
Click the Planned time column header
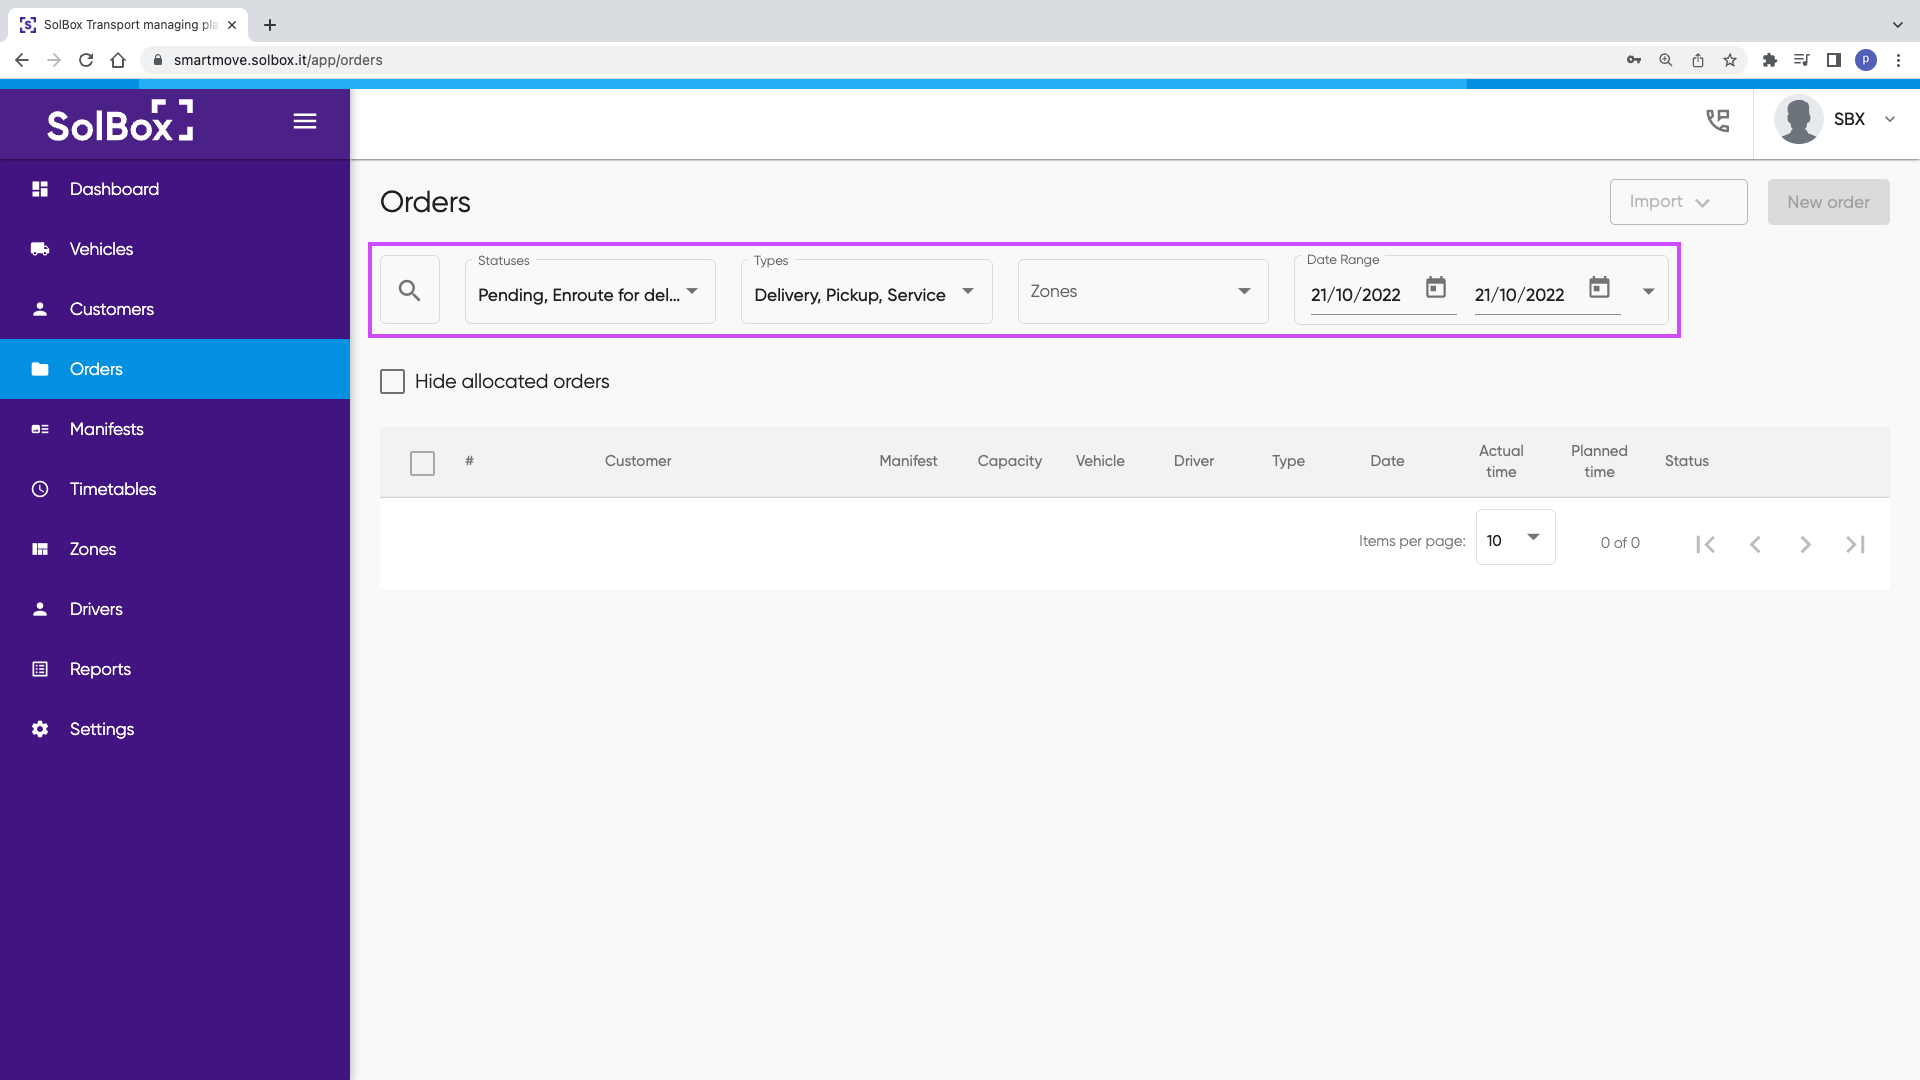pyautogui.click(x=1599, y=461)
